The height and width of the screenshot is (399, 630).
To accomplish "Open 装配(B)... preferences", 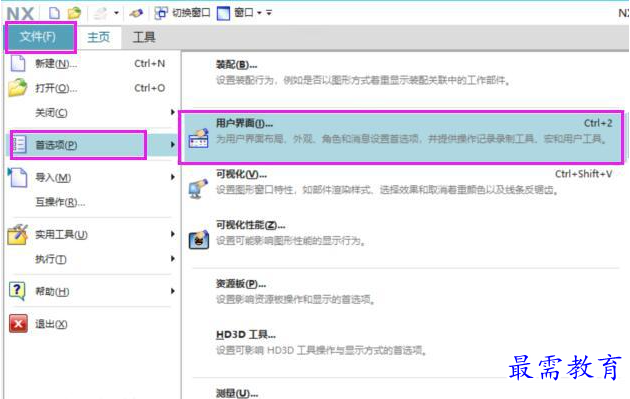I will [236, 65].
